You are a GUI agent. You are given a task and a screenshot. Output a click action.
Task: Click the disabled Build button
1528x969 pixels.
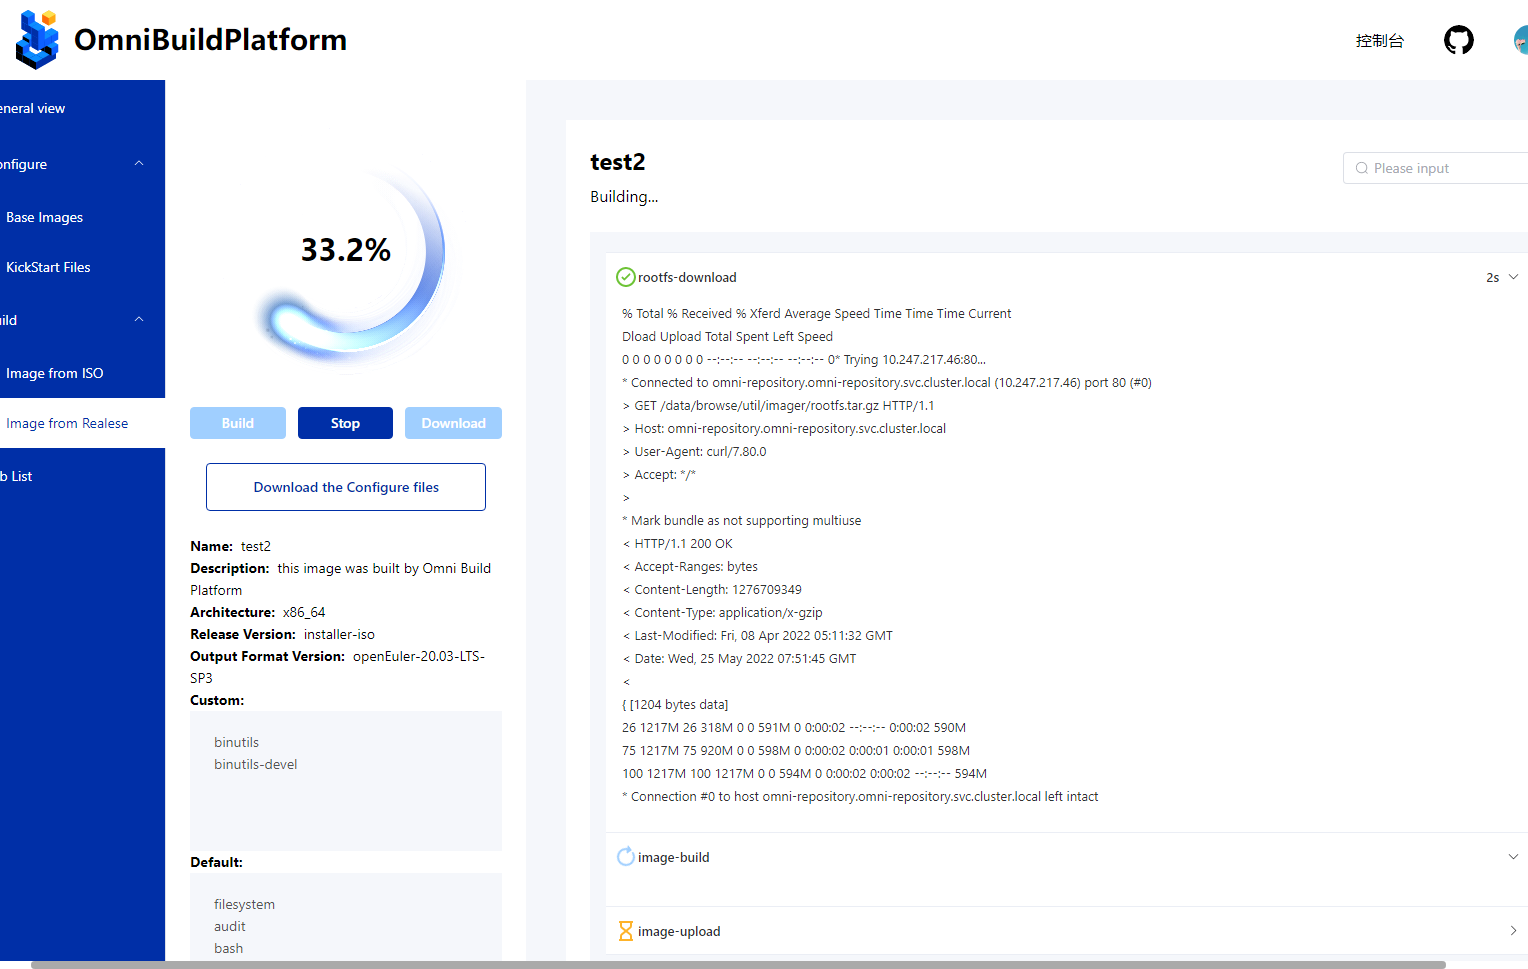(238, 423)
